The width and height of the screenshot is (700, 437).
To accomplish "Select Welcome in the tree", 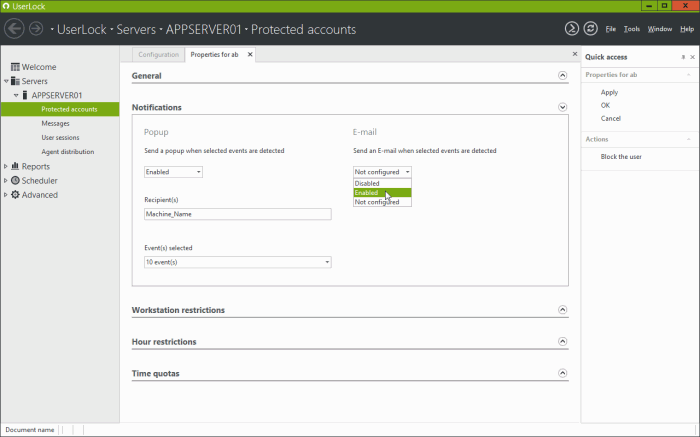I will [39, 67].
